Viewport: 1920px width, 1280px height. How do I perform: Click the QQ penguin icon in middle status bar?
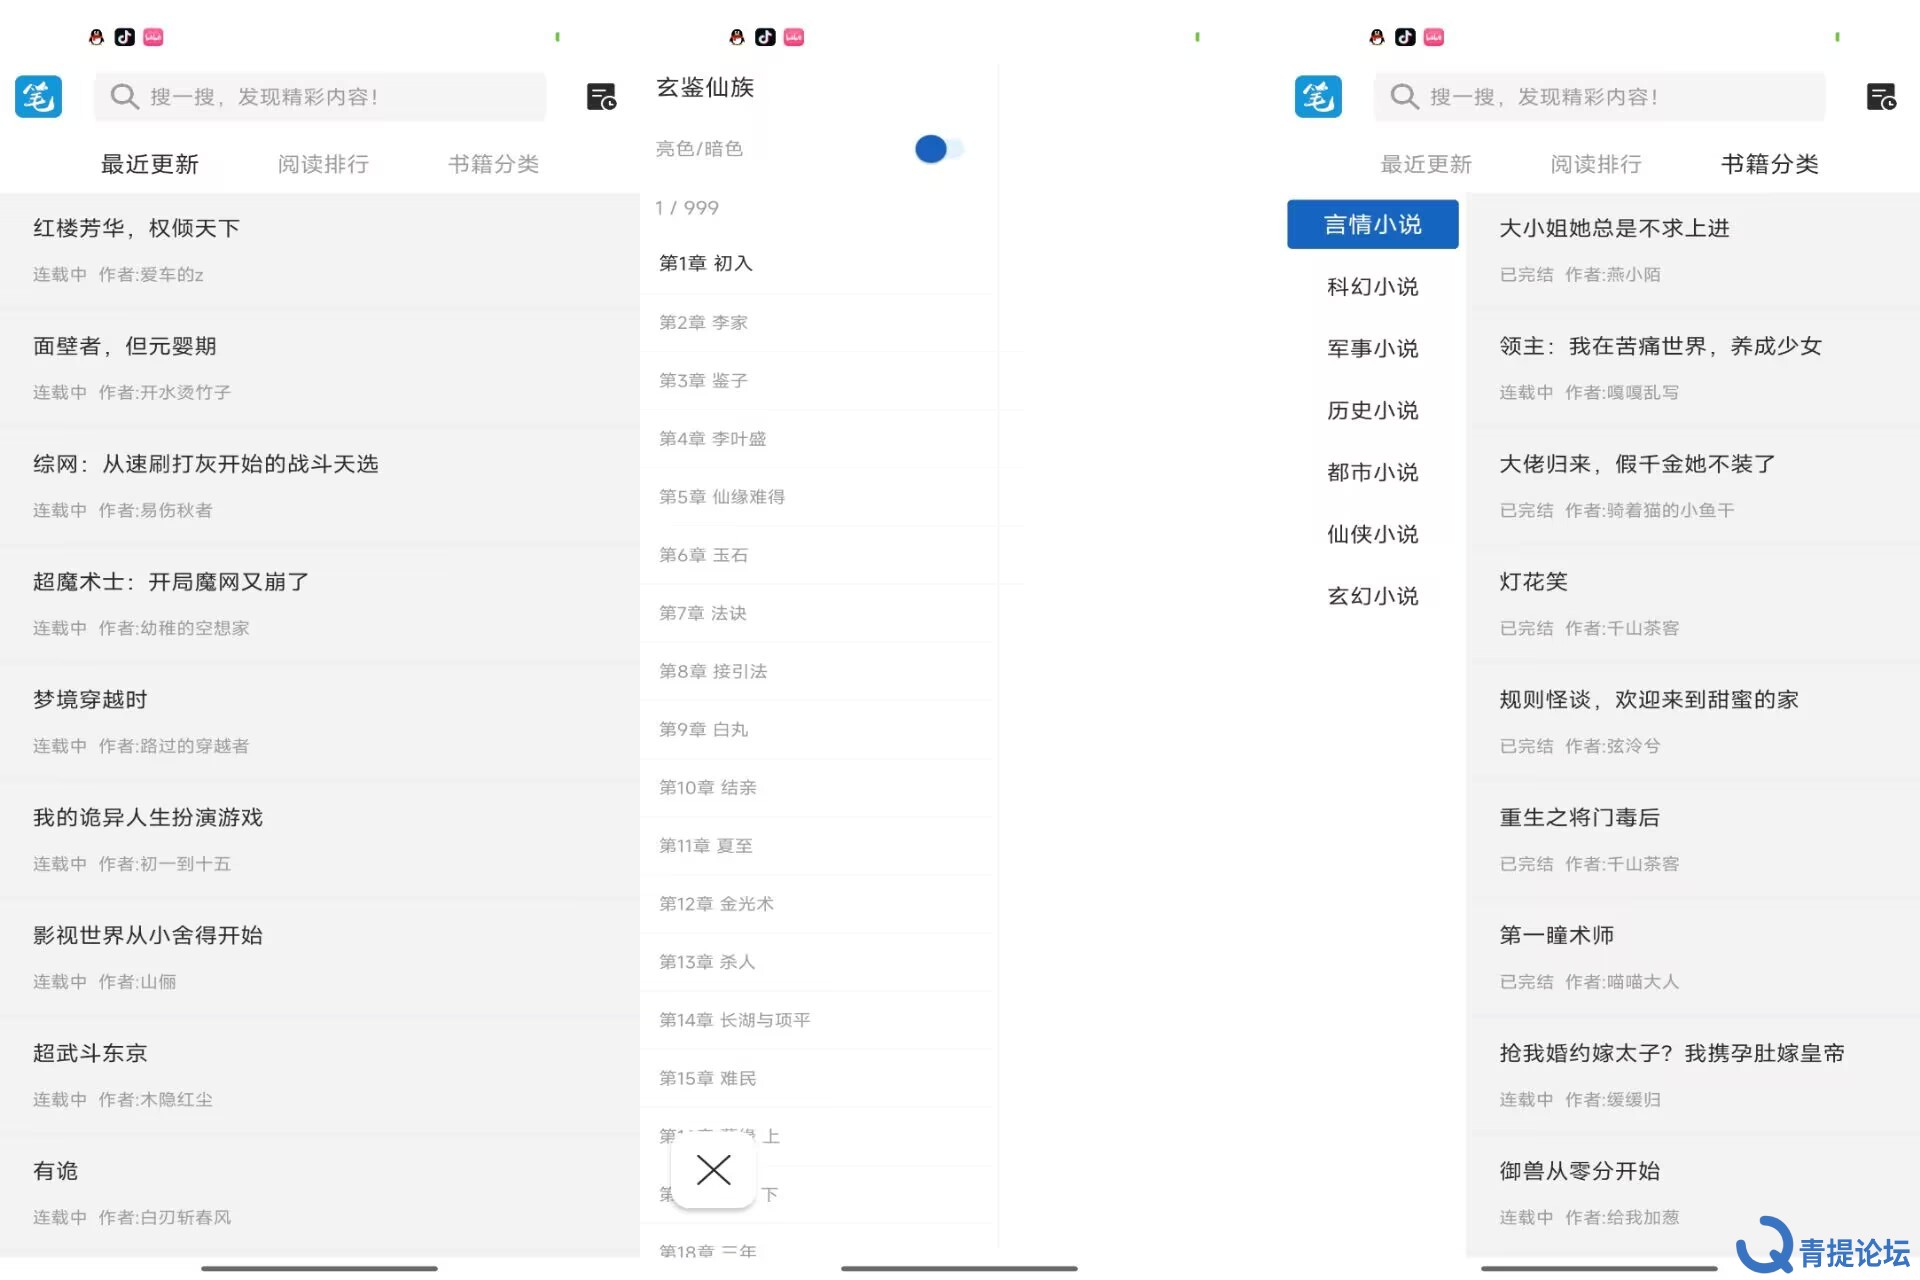tap(737, 37)
